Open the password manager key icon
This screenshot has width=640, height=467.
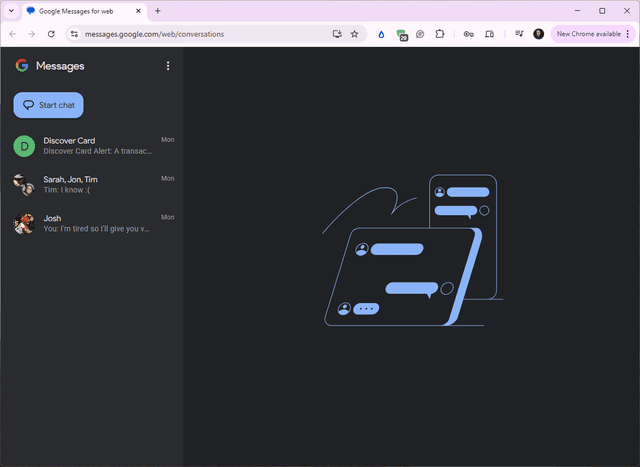(468, 33)
